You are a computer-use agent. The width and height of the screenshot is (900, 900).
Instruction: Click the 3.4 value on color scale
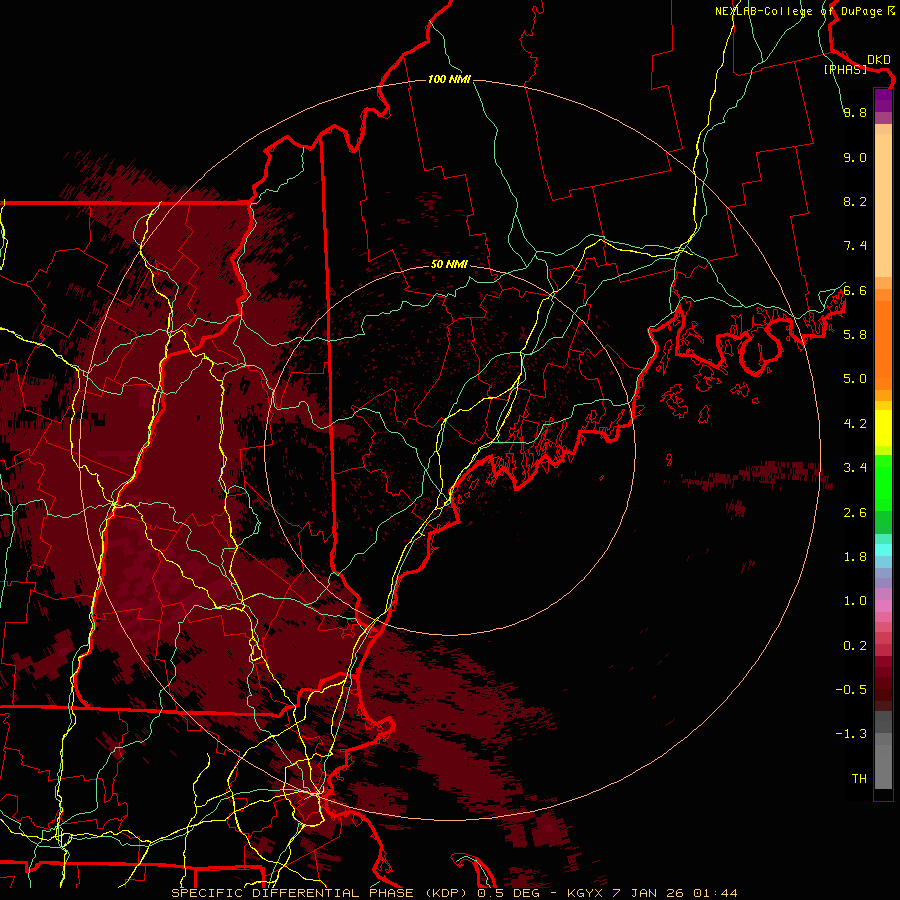[x=855, y=468]
